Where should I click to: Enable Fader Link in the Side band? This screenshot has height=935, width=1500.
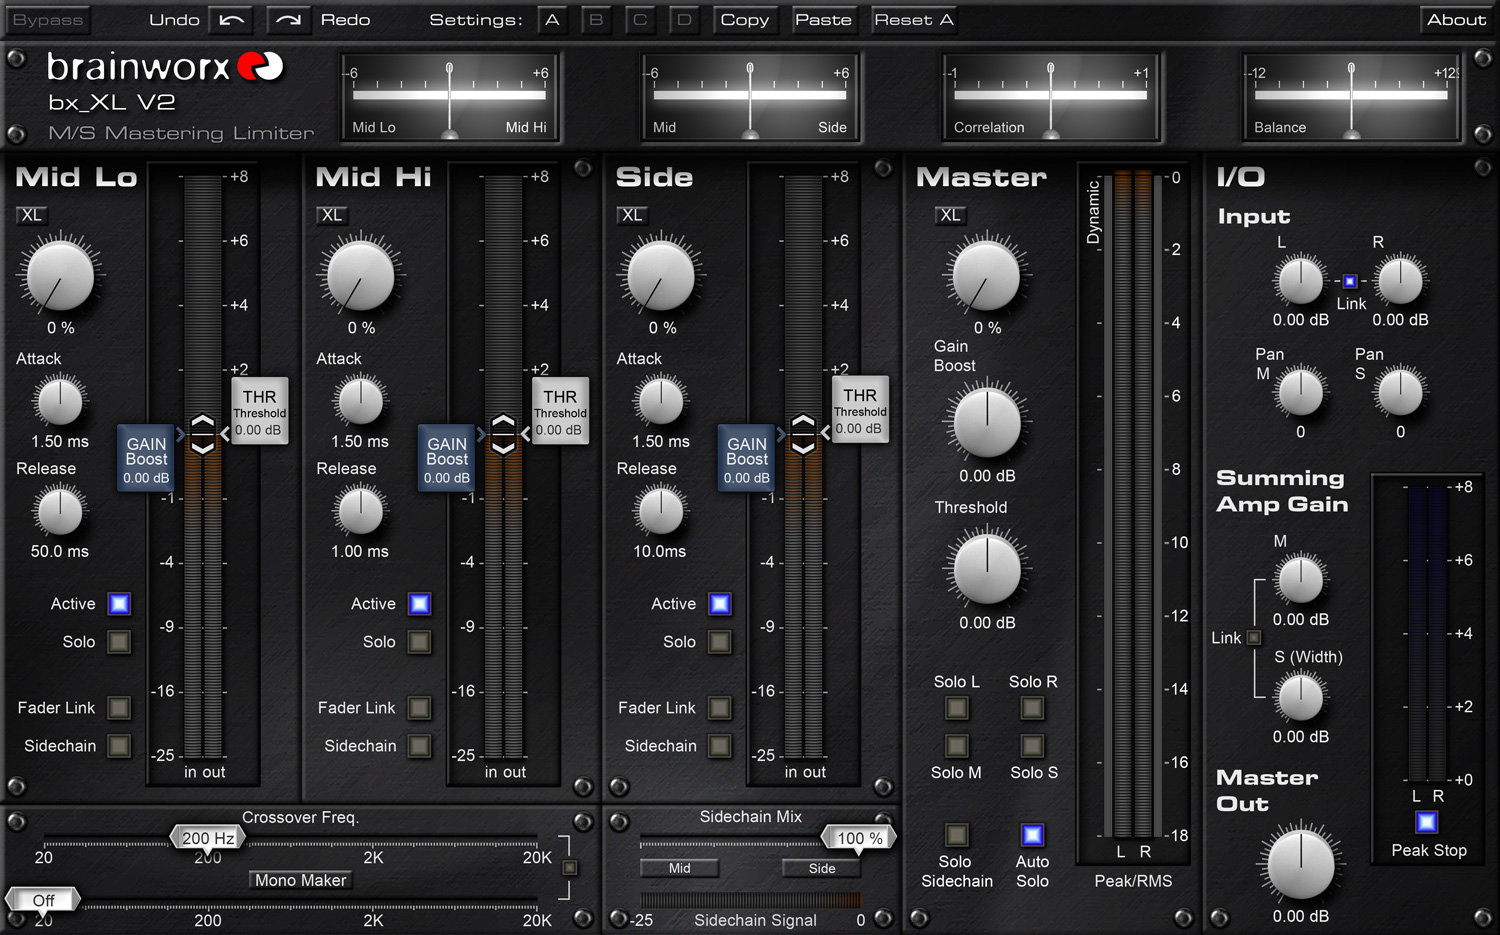(720, 707)
